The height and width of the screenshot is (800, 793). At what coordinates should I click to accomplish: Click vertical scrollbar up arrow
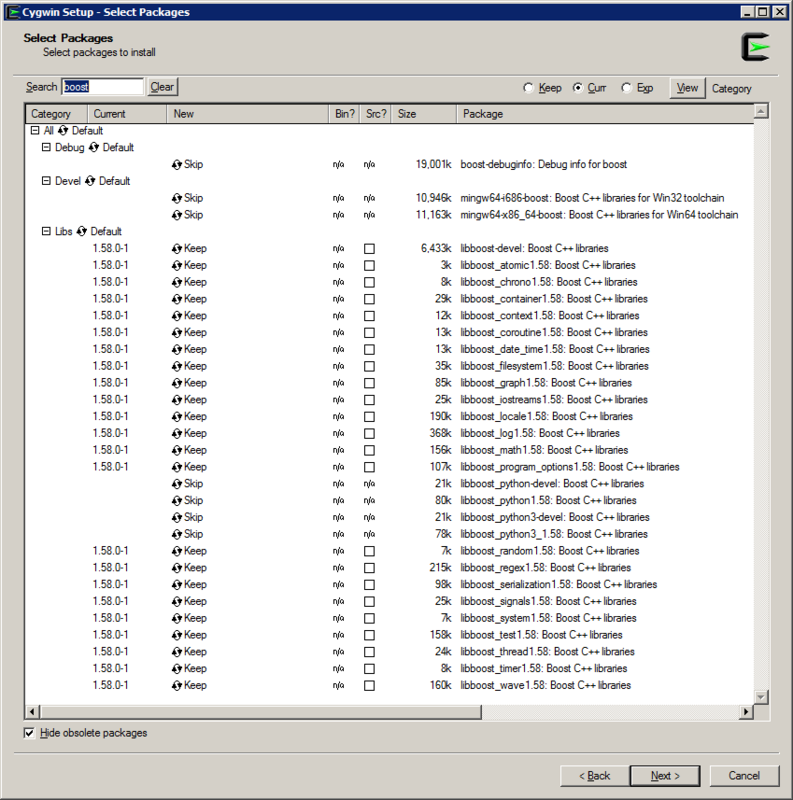761,111
